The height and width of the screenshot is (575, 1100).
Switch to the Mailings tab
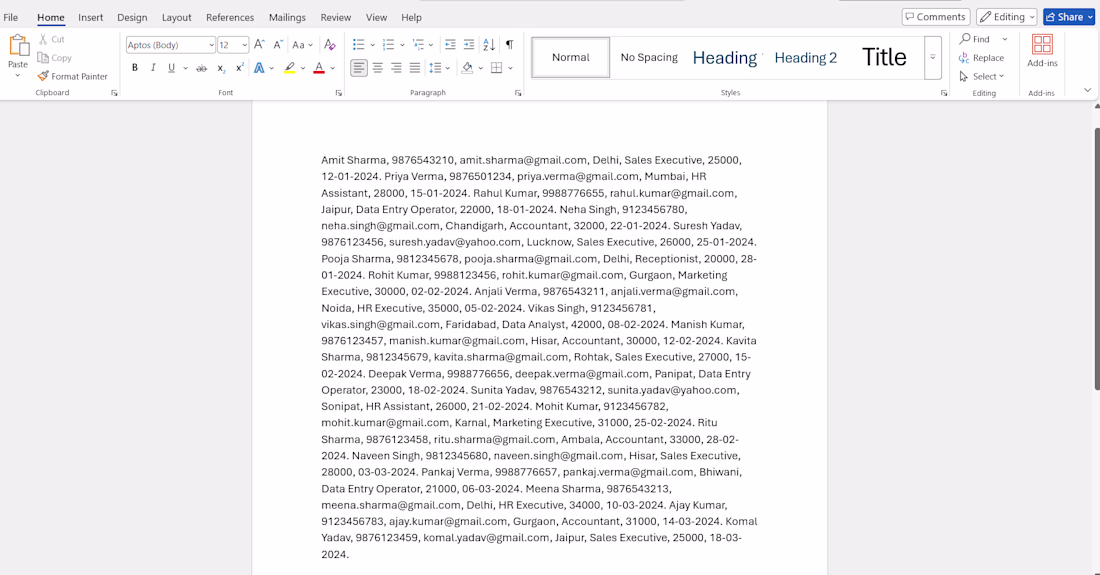point(287,17)
